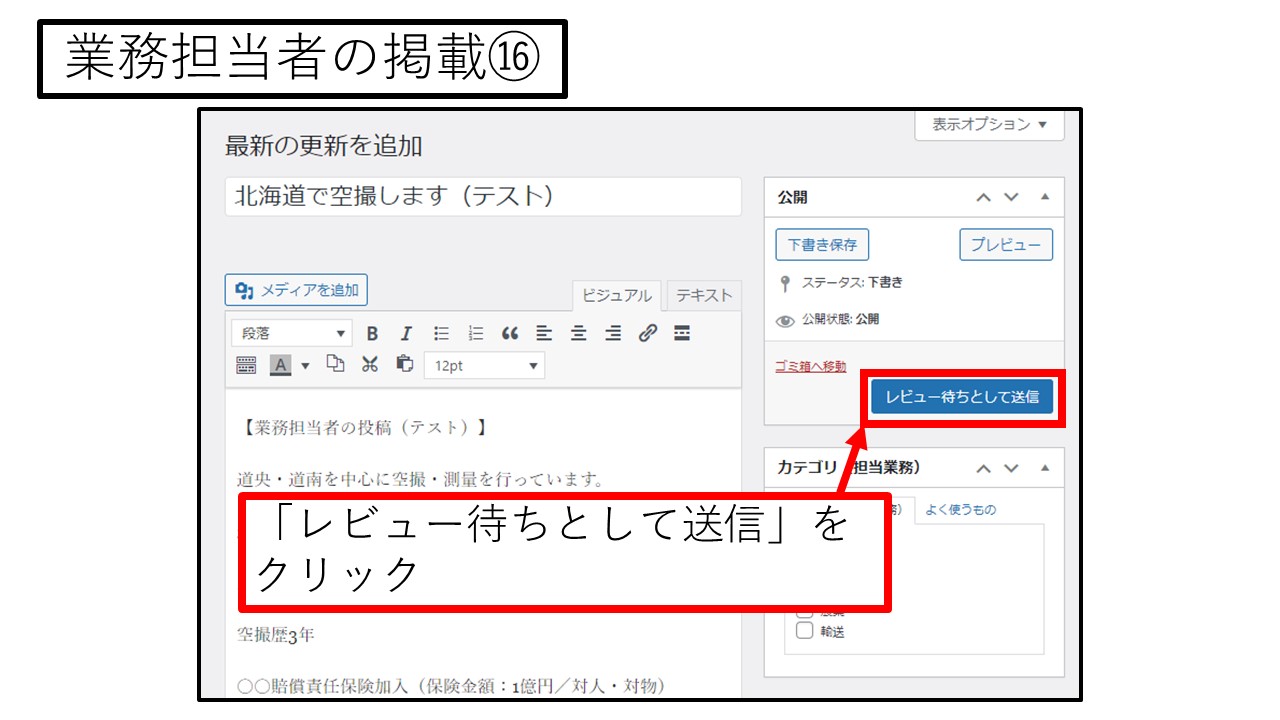Screen dimensions: 1280x720
Task: Click the ○○賠償責任保険加入 text line
Action: click(x=451, y=686)
